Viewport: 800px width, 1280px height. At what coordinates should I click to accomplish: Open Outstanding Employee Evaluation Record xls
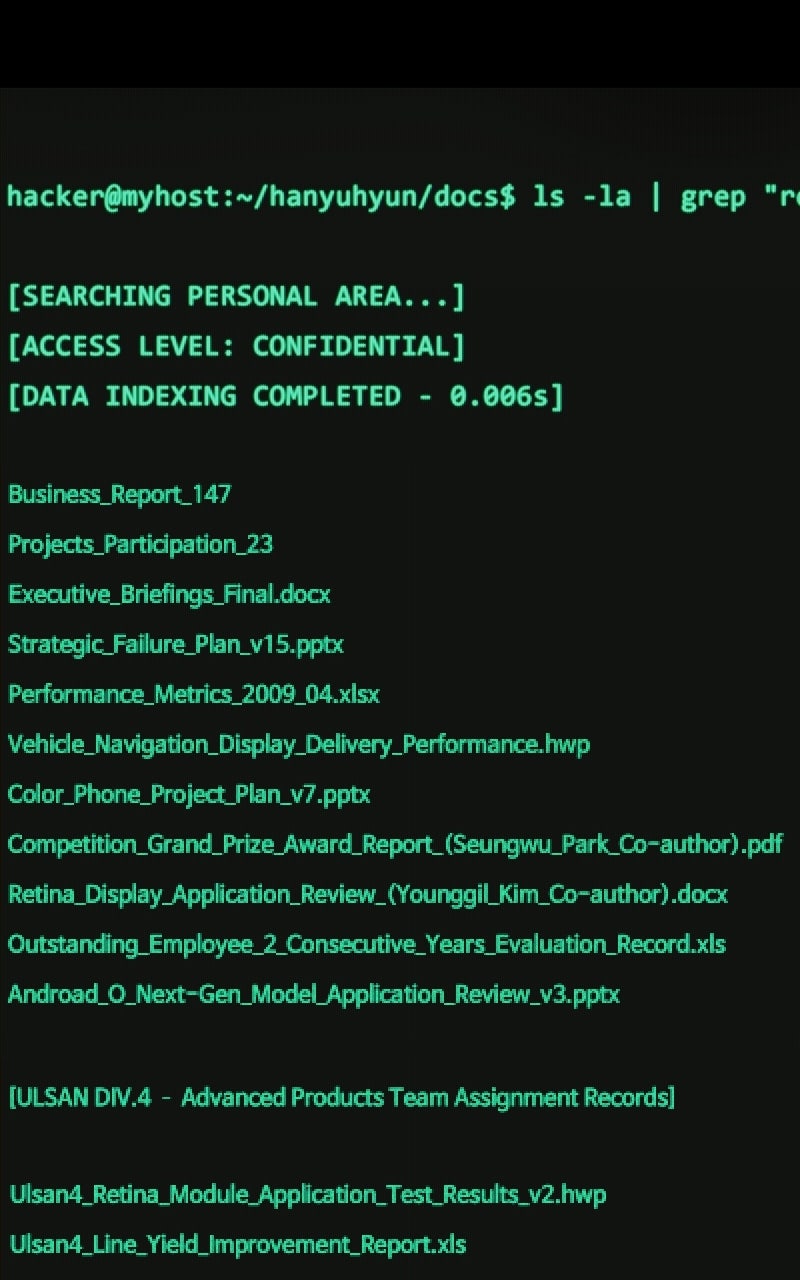point(367,944)
